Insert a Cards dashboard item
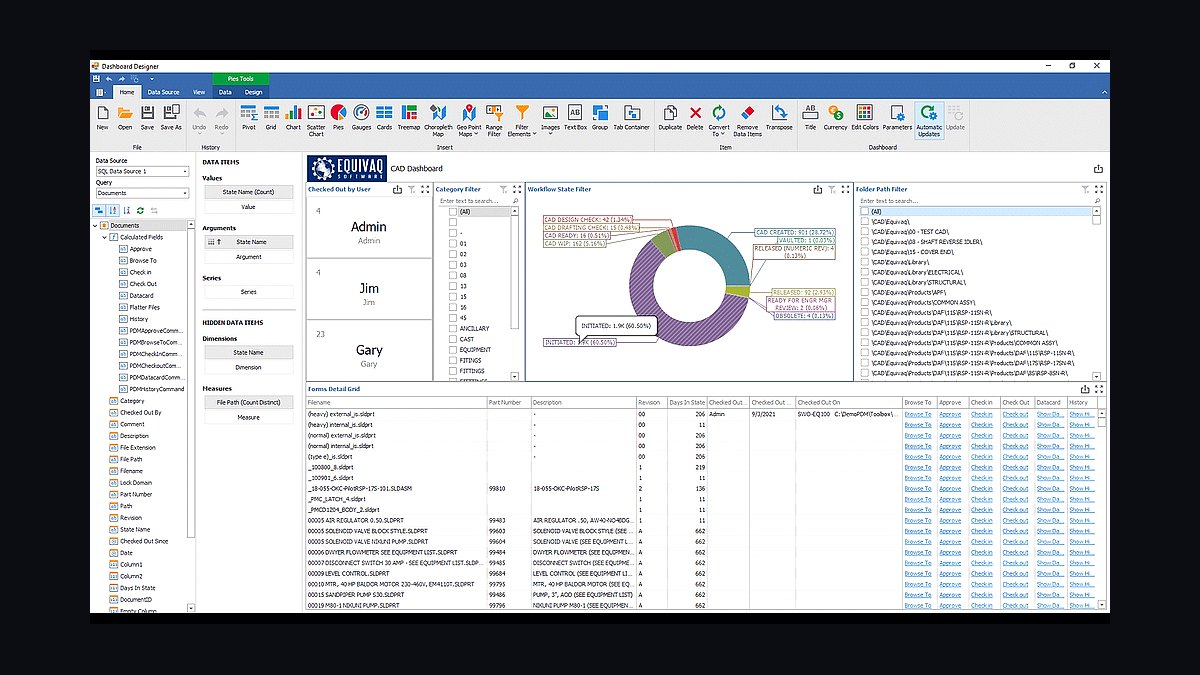Screen dimensions: 1200x675 point(385,117)
